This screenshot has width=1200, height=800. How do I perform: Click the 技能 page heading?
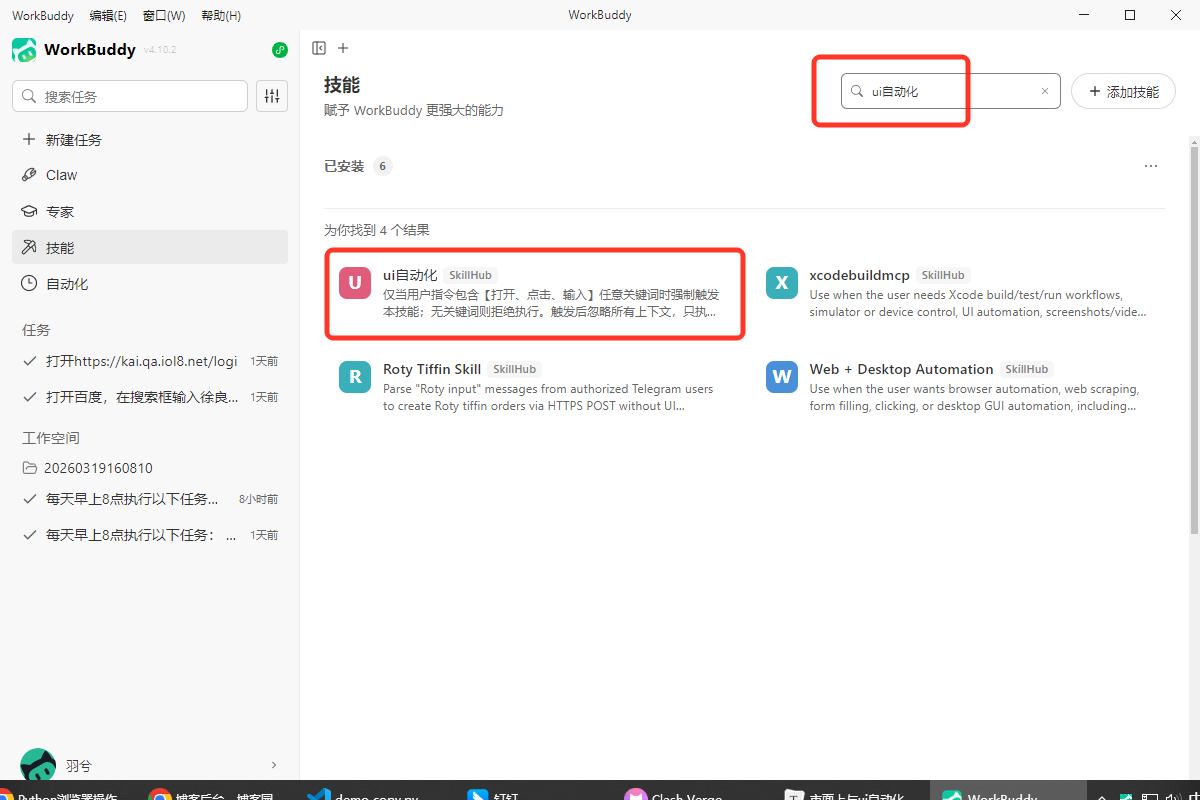tap(342, 85)
